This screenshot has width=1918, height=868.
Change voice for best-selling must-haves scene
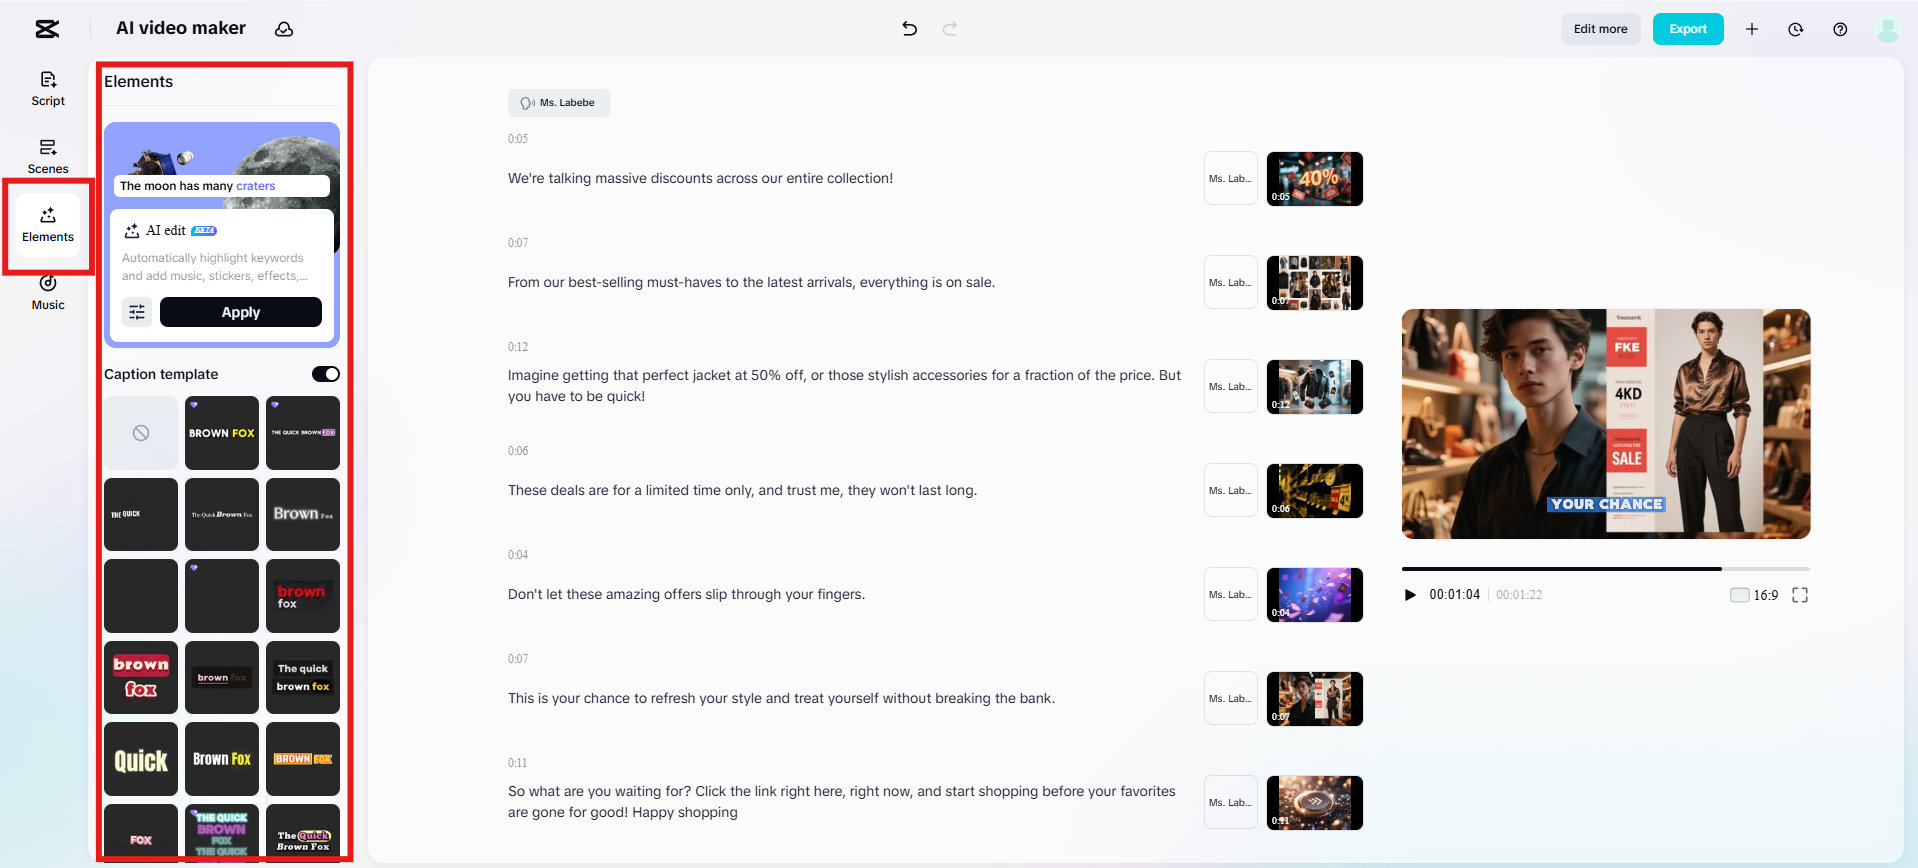(1231, 283)
